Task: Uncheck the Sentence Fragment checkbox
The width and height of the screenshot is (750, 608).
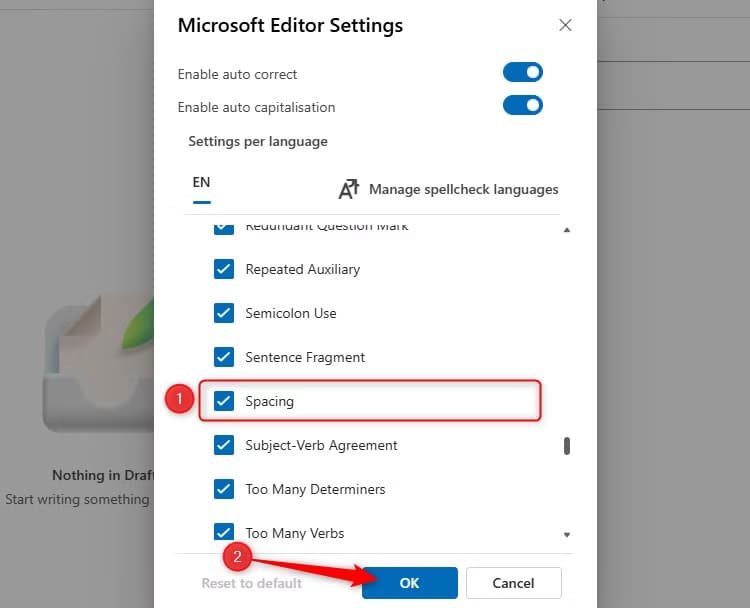Action: coord(224,357)
